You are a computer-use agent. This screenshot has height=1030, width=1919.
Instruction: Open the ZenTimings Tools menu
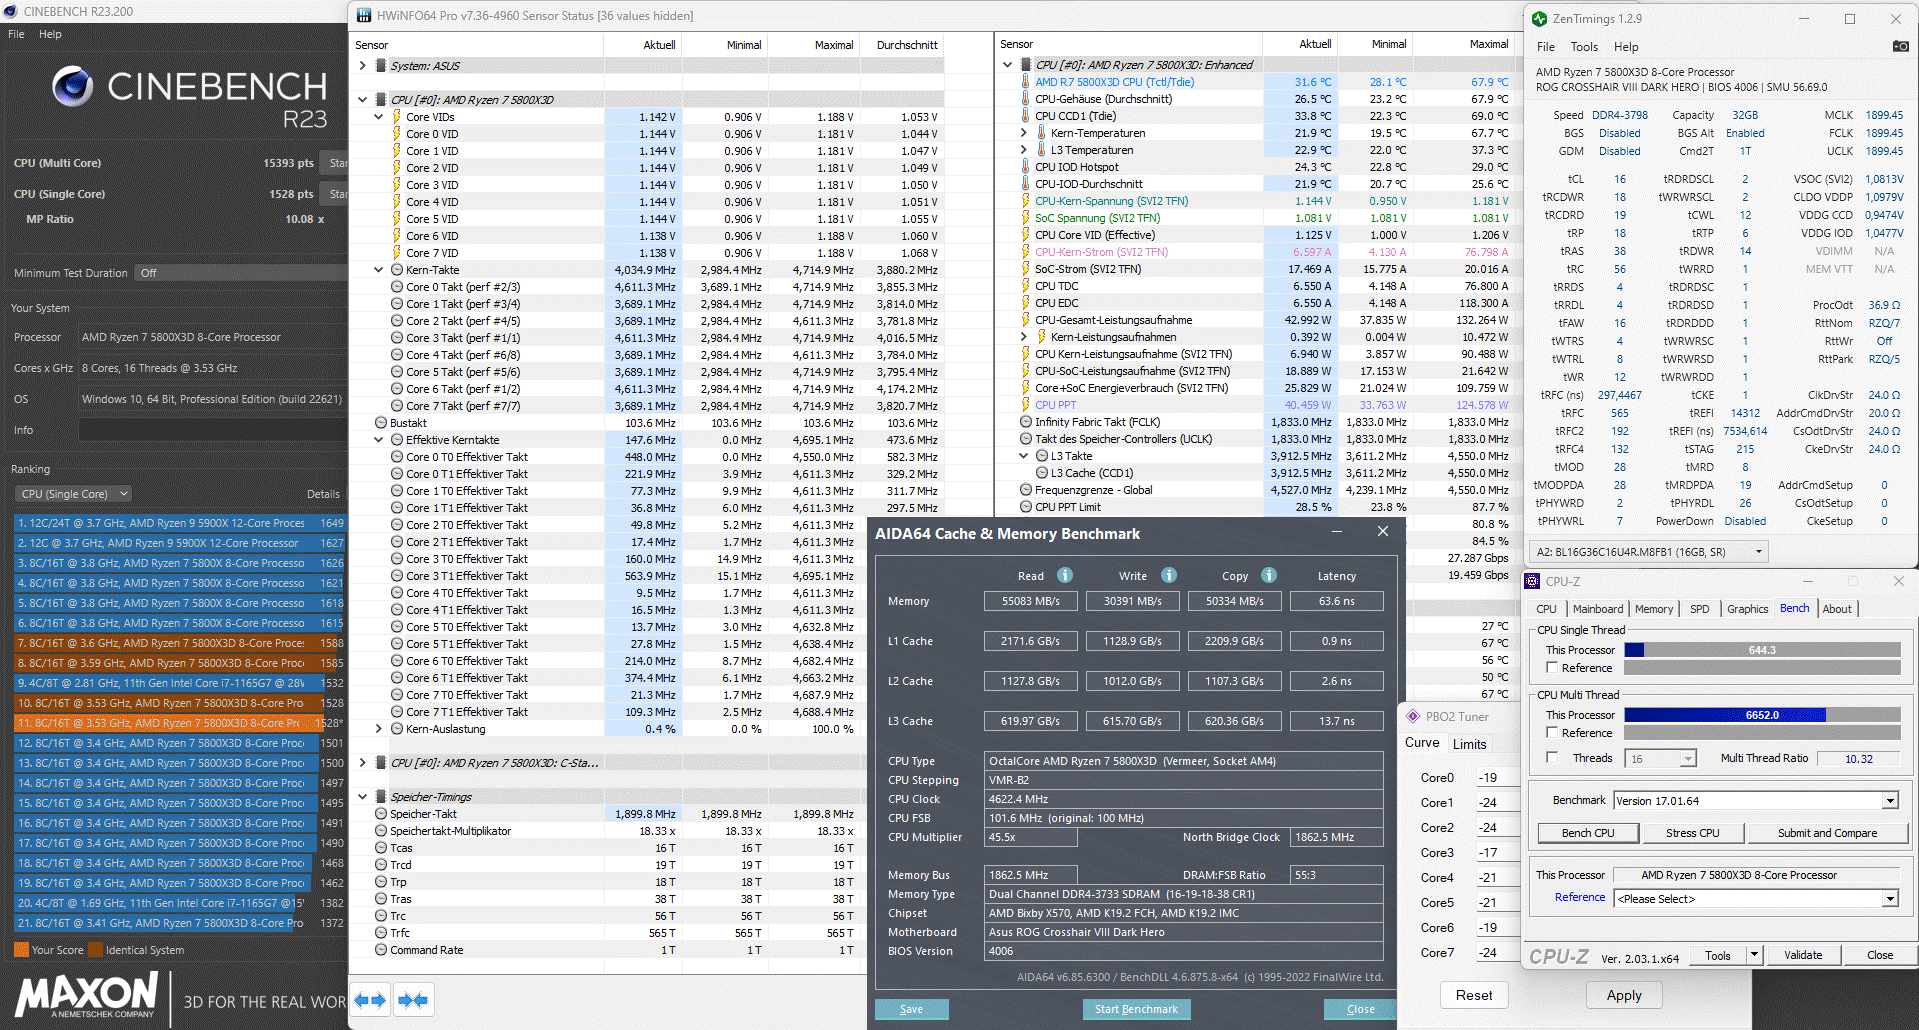[x=1584, y=47]
